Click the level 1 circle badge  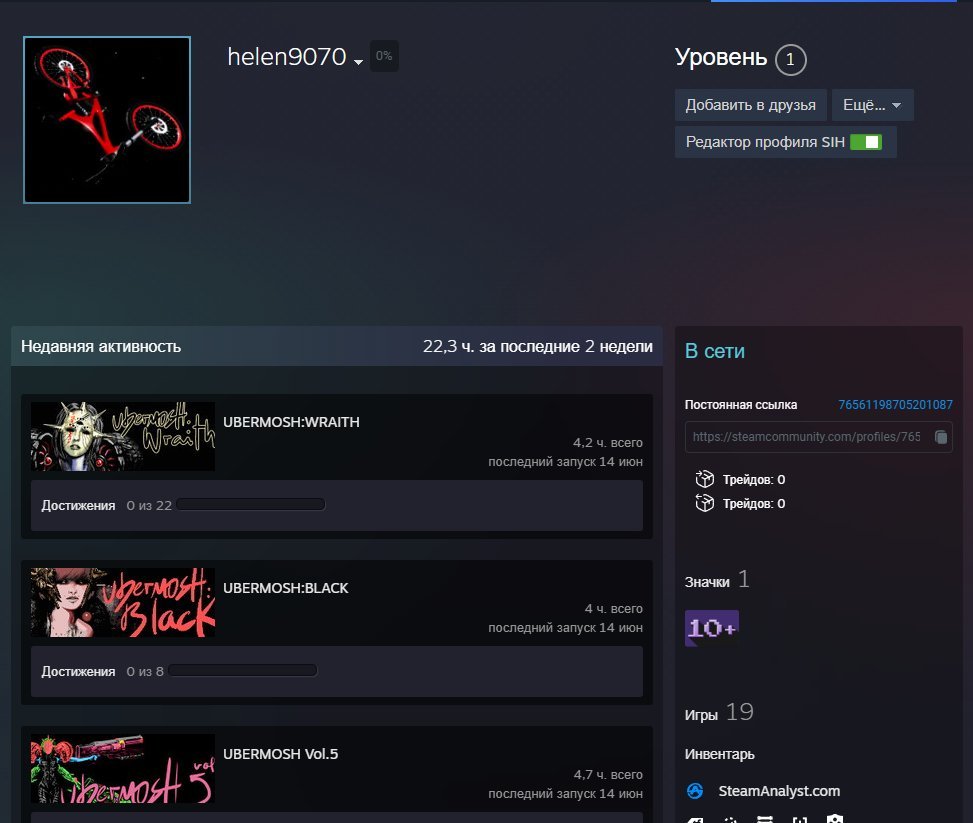pyautogui.click(x=790, y=60)
